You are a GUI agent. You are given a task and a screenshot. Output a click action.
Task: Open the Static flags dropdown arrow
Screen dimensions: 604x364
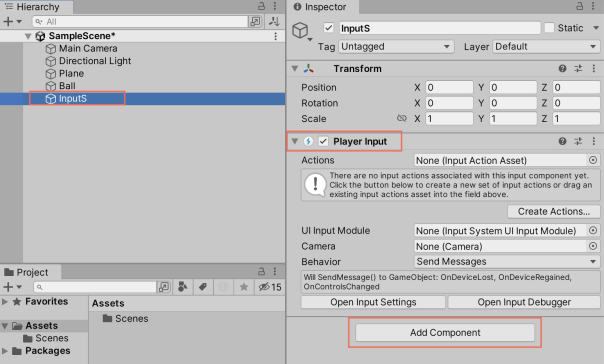pos(596,28)
